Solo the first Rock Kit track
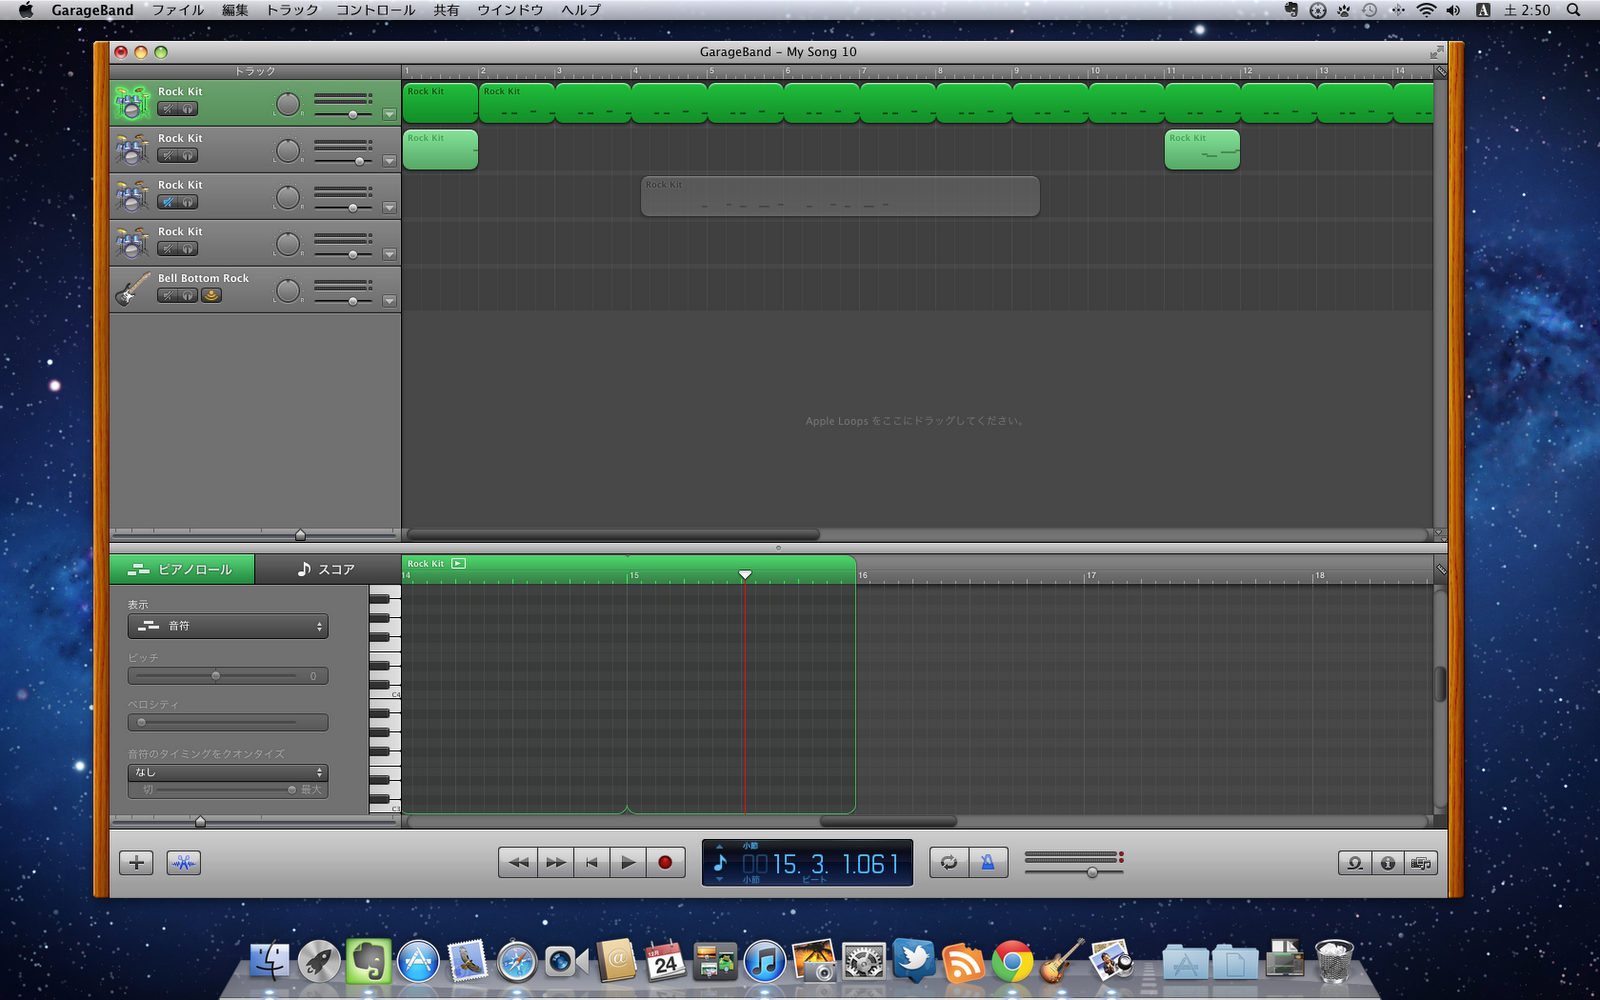1600x1000 pixels. [188, 109]
